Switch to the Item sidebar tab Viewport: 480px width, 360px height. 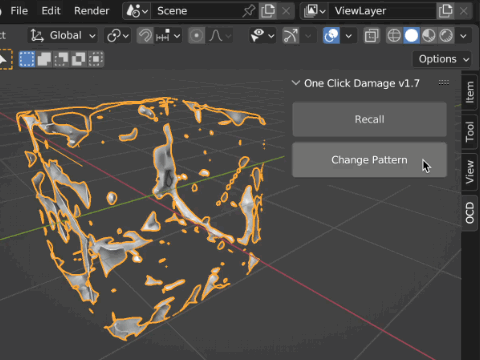(x=470, y=92)
